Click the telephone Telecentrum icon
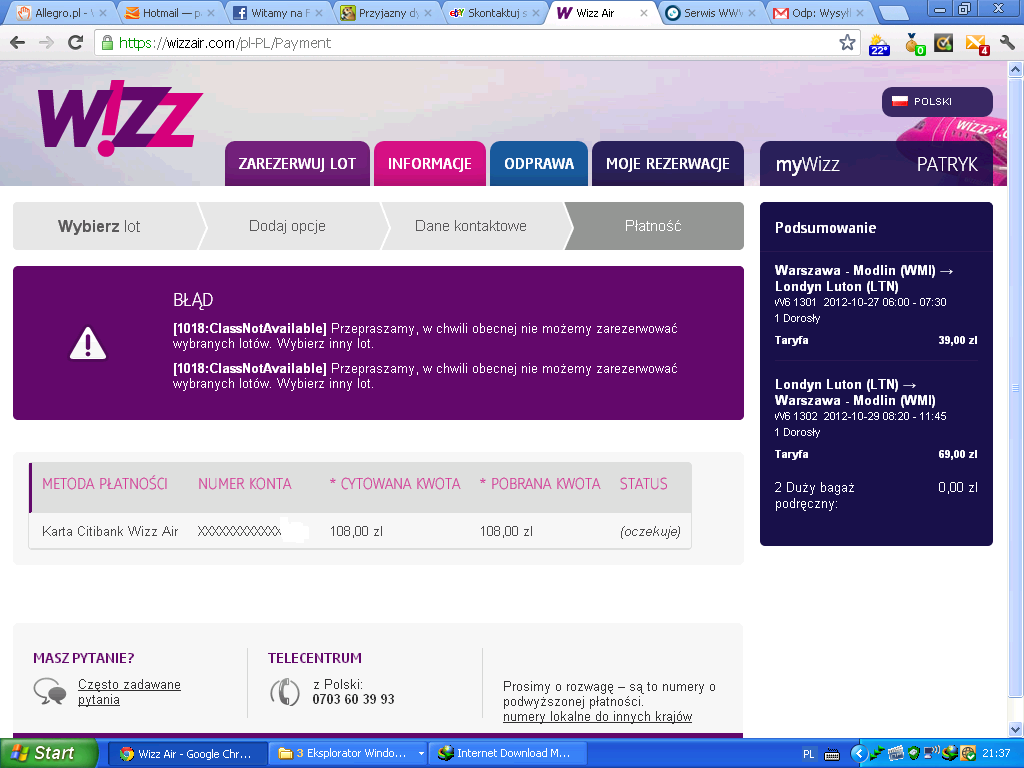The width and height of the screenshot is (1024, 768). (x=285, y=692)
